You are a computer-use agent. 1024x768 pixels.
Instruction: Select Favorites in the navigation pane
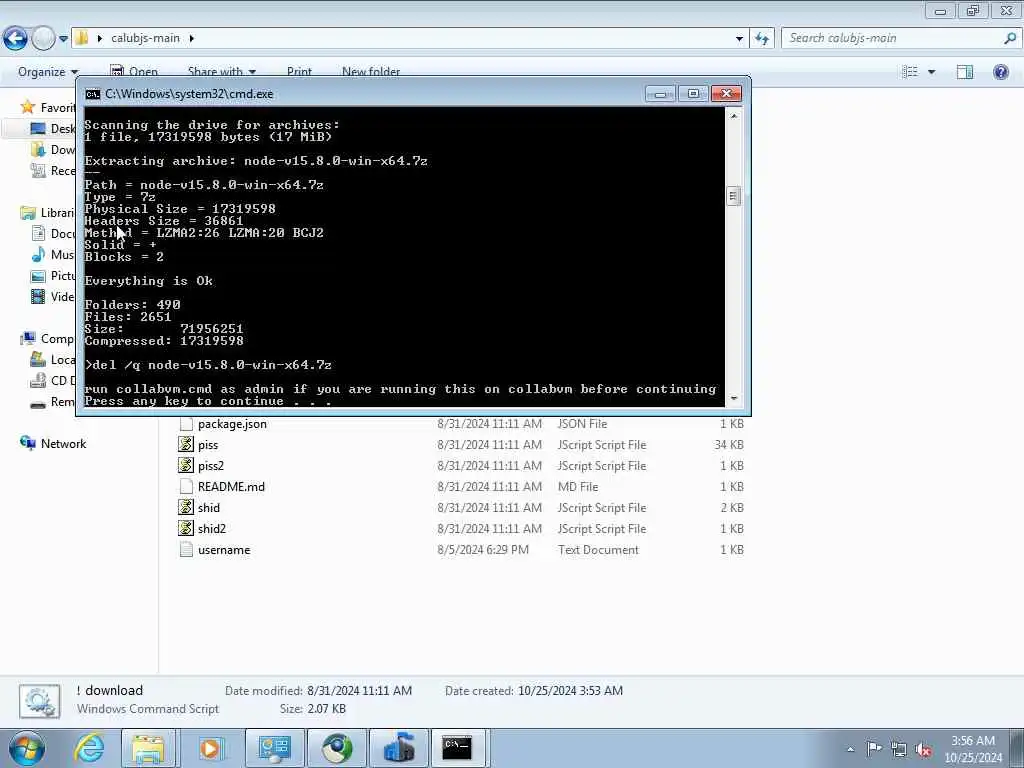click(x=48, y=107)
